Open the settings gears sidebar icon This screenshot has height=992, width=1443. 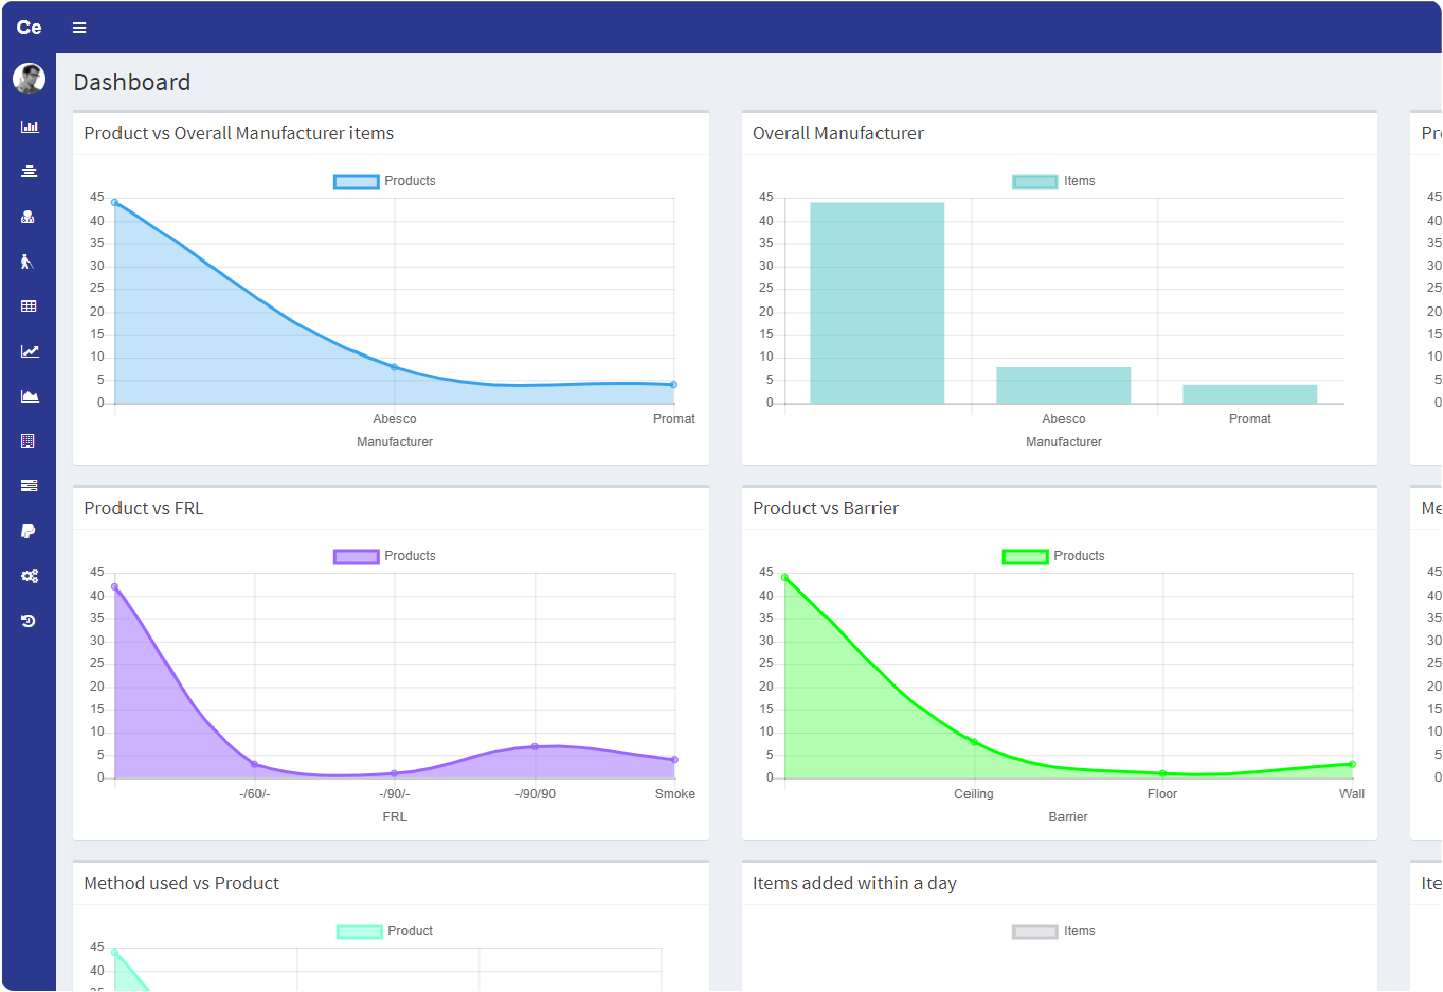(29, 576)
